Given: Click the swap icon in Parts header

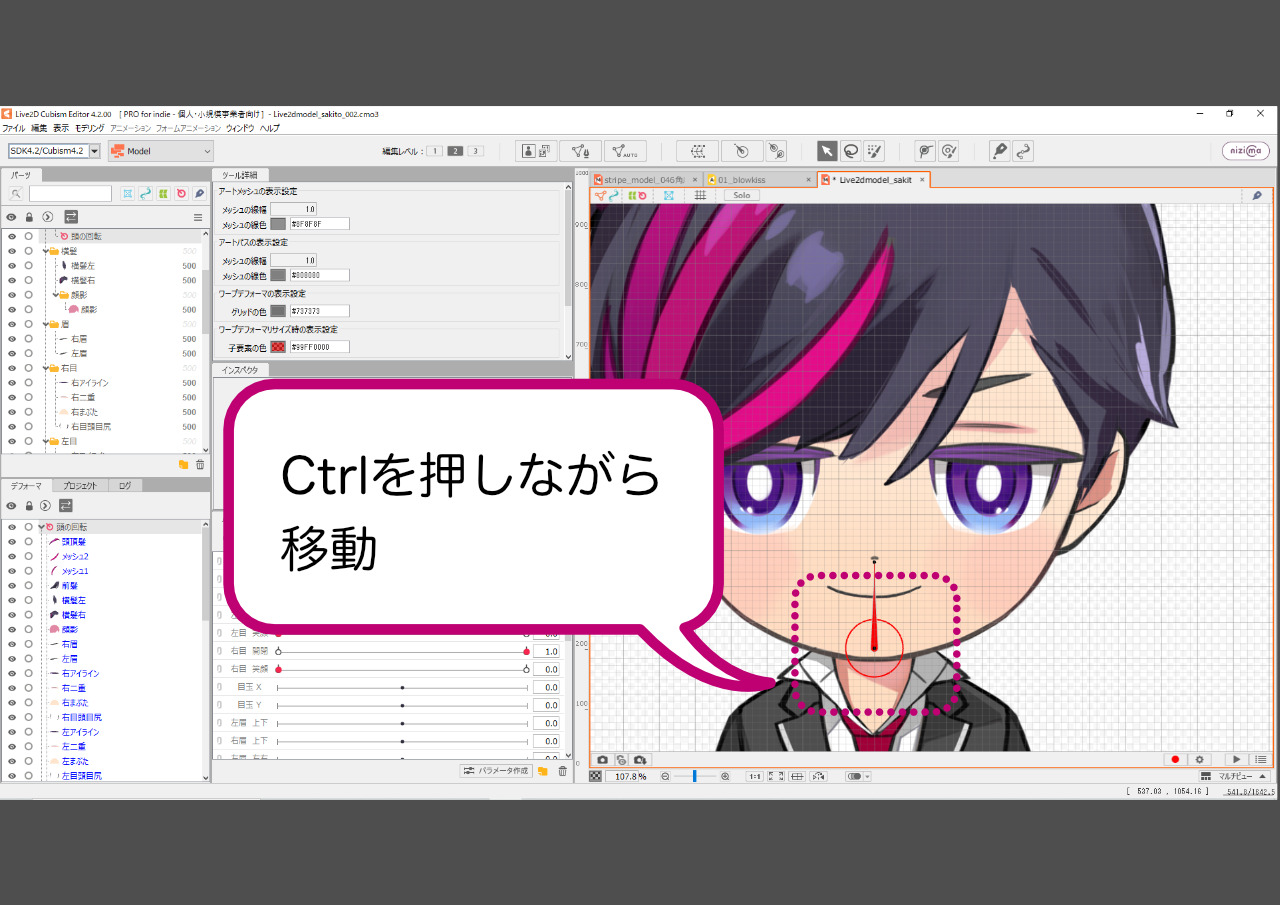Looking at the screenshot, I should pyautogui.click(x=71, y=216).
